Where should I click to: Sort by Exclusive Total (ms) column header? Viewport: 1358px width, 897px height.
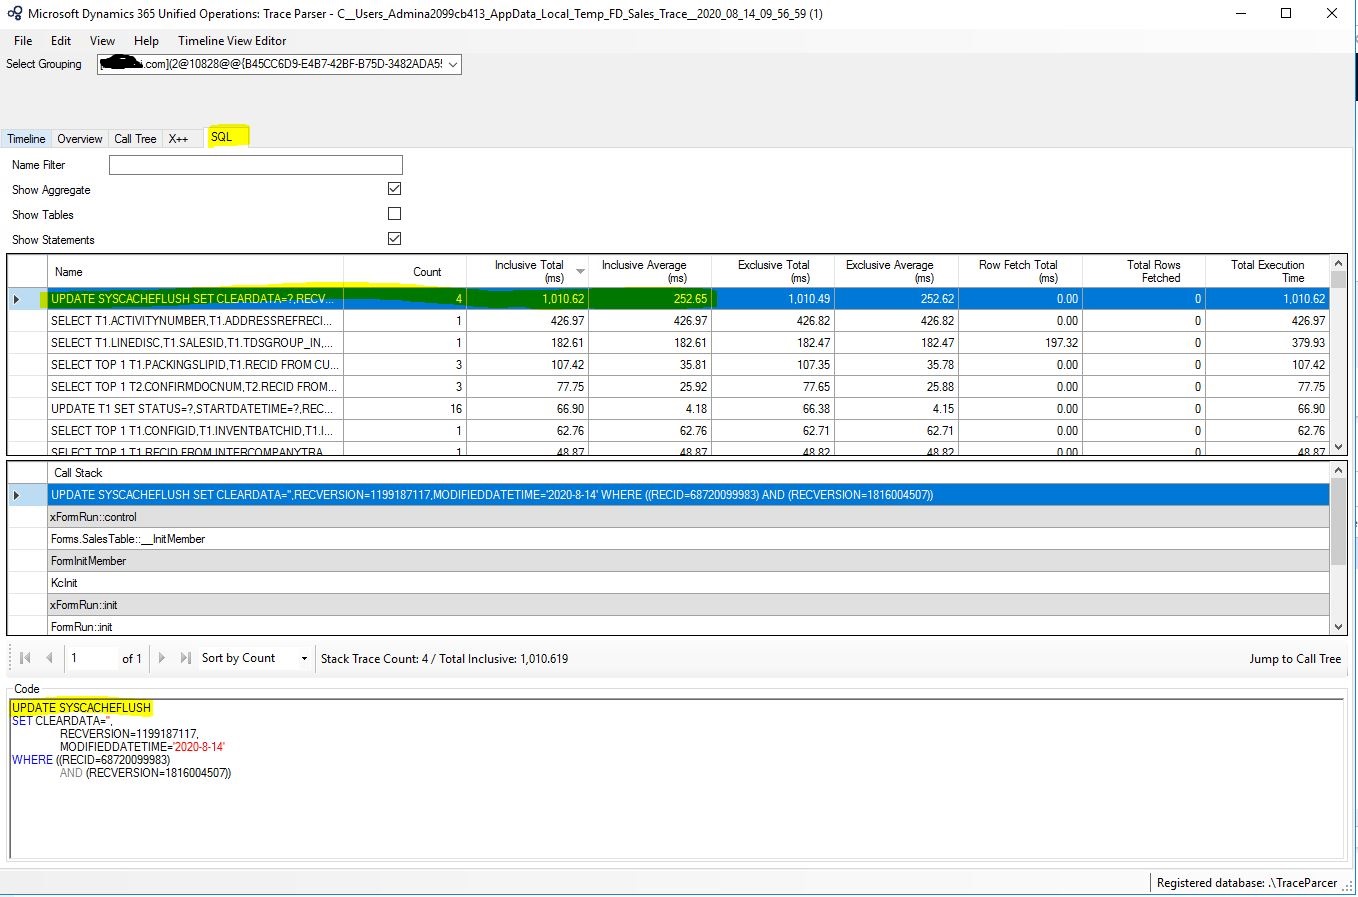click(773, 272)
